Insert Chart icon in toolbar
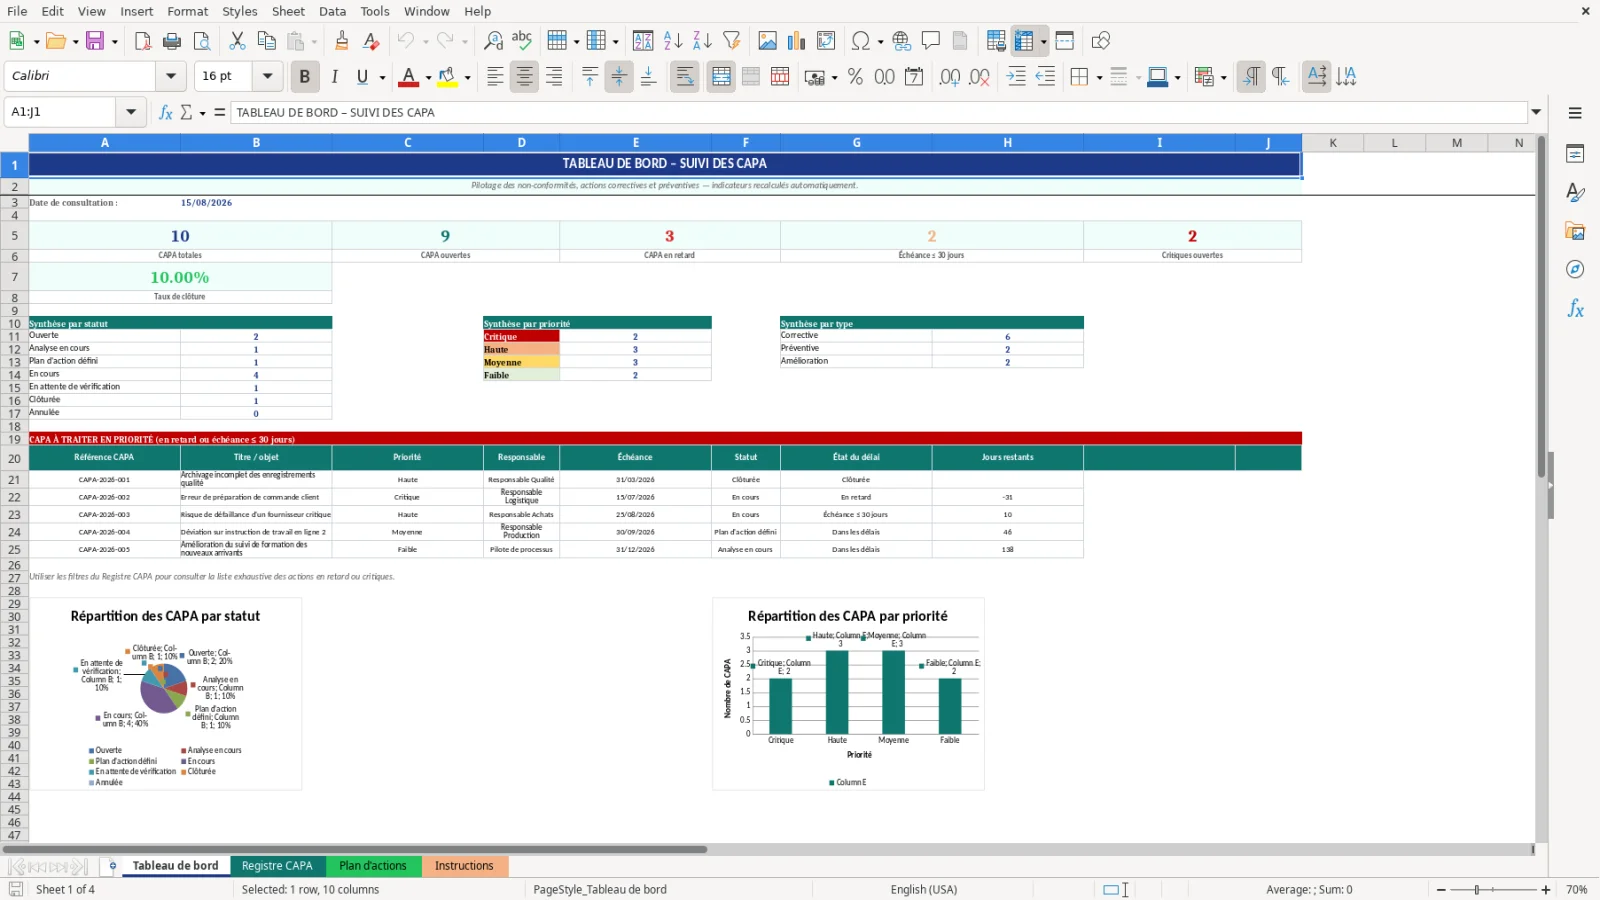Image resolution: width=1600 pixels, height=900 pixels. [797, 41]
